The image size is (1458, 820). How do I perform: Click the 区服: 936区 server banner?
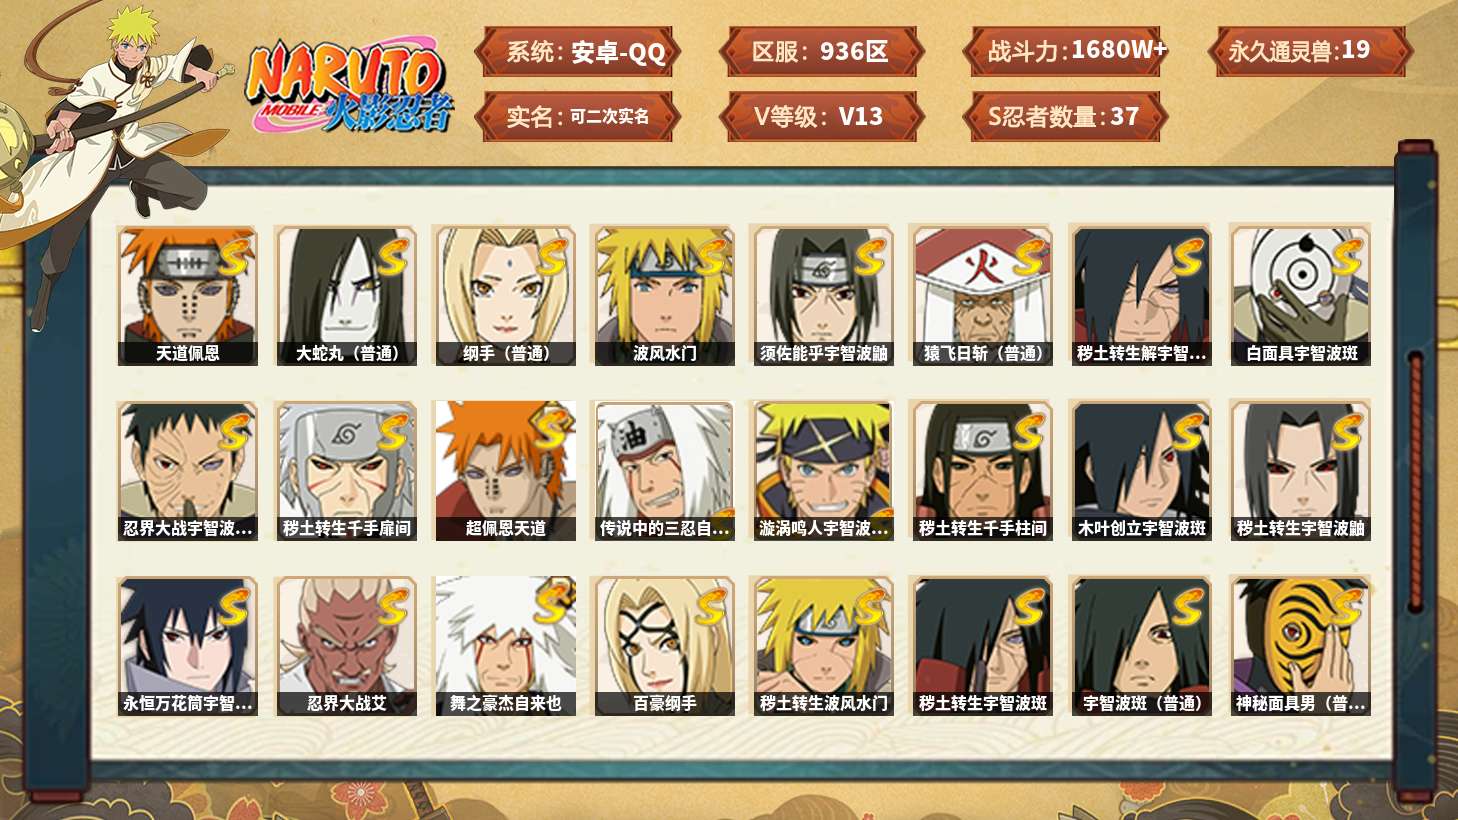[820, 52]
